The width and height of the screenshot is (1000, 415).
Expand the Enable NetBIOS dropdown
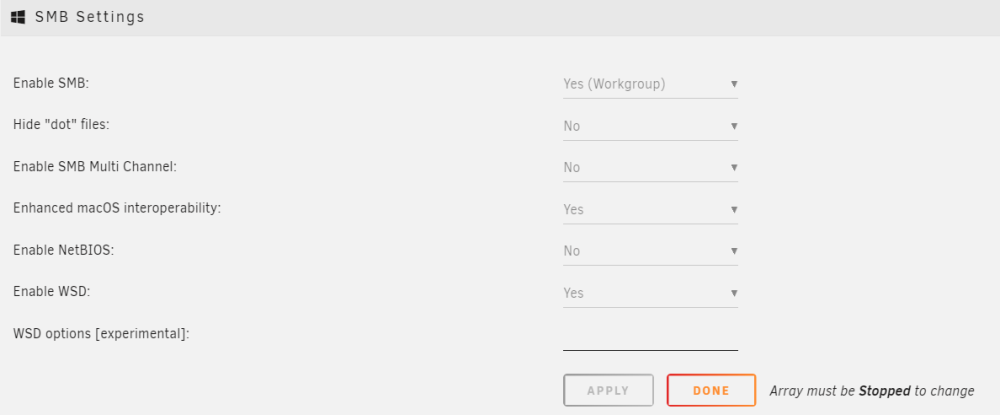coord(650,251)
